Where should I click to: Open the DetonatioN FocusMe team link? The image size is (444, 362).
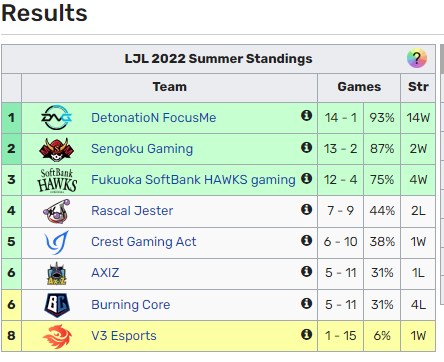click(154, 118)
